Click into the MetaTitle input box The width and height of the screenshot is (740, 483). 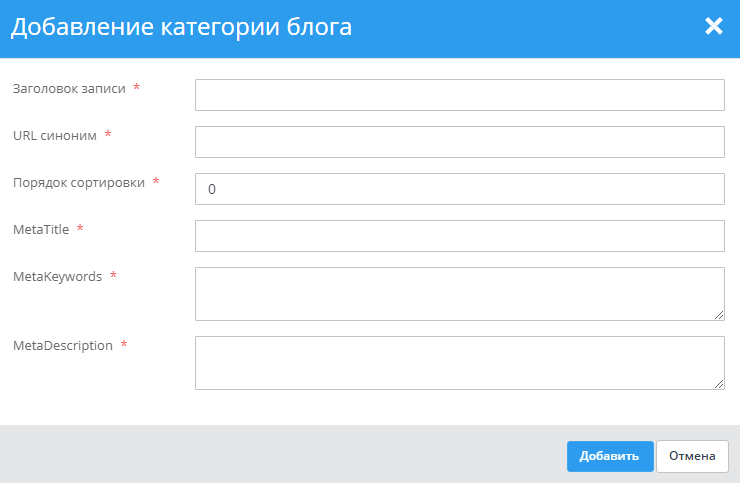click(x=460, y=236)
